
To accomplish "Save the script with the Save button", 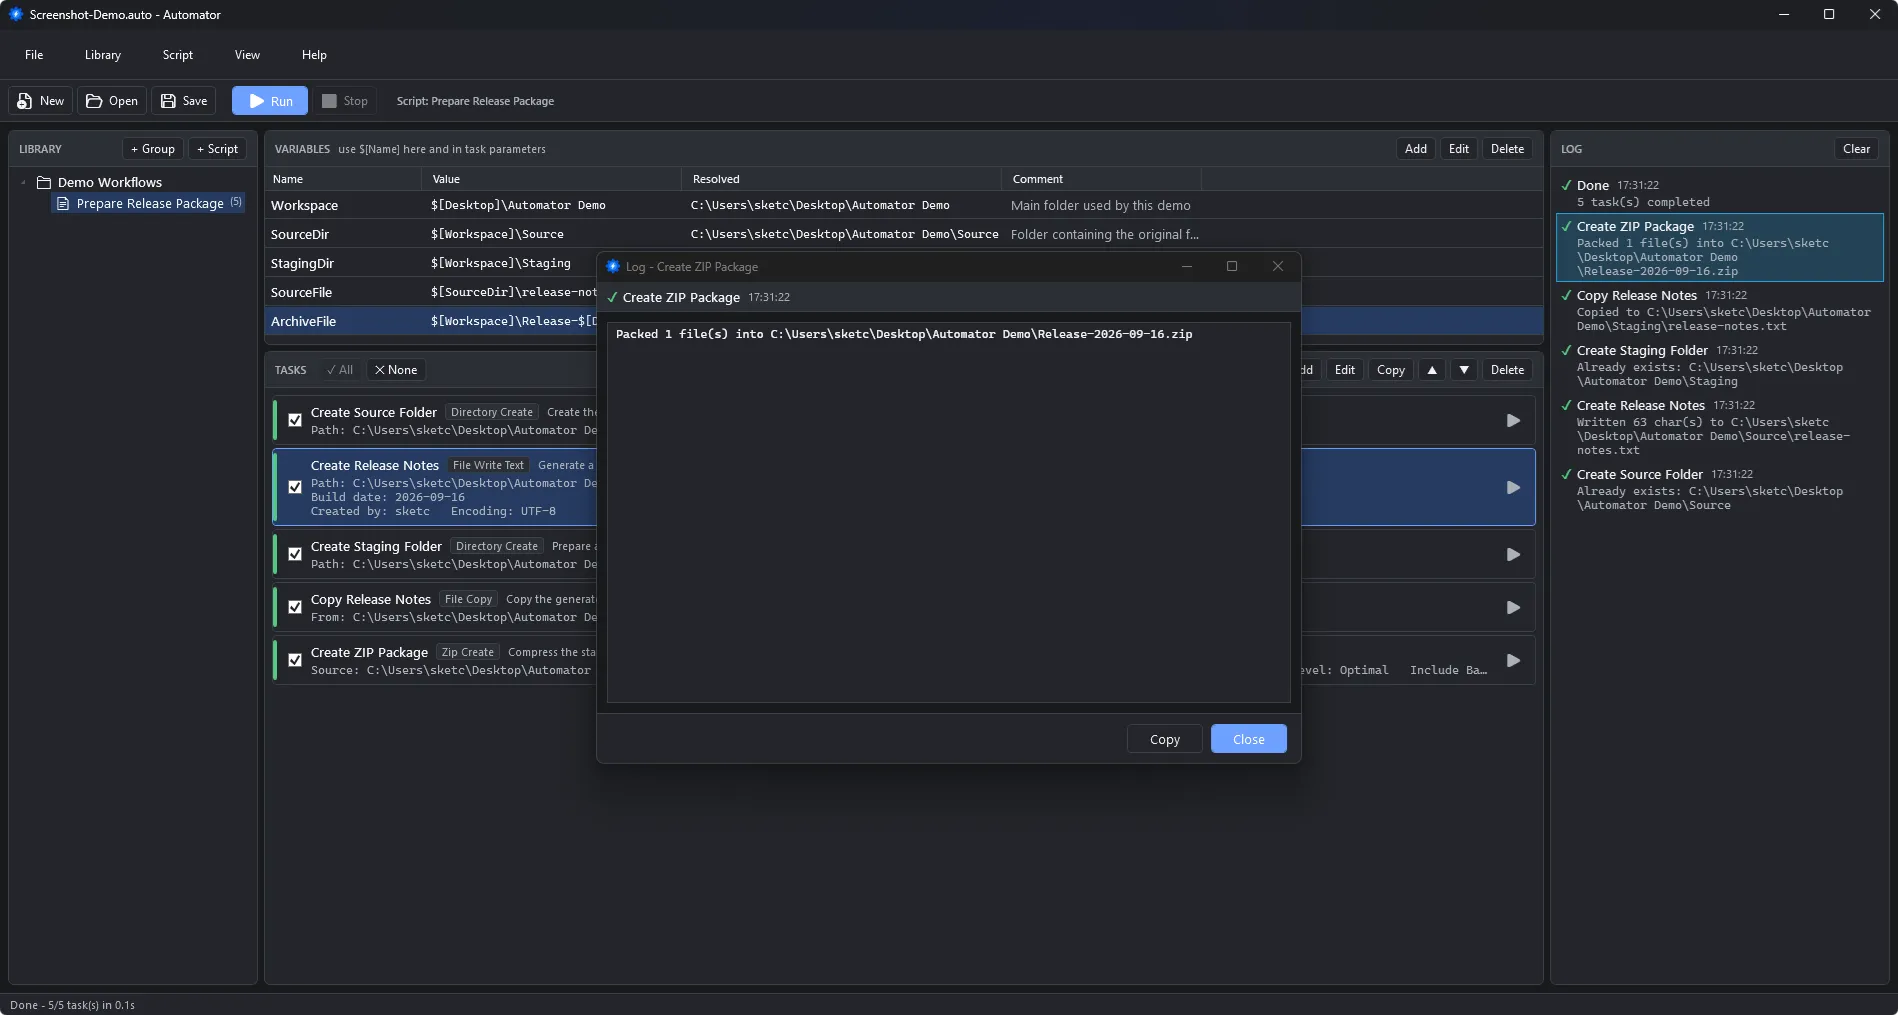I will click(x=184, y=101).
